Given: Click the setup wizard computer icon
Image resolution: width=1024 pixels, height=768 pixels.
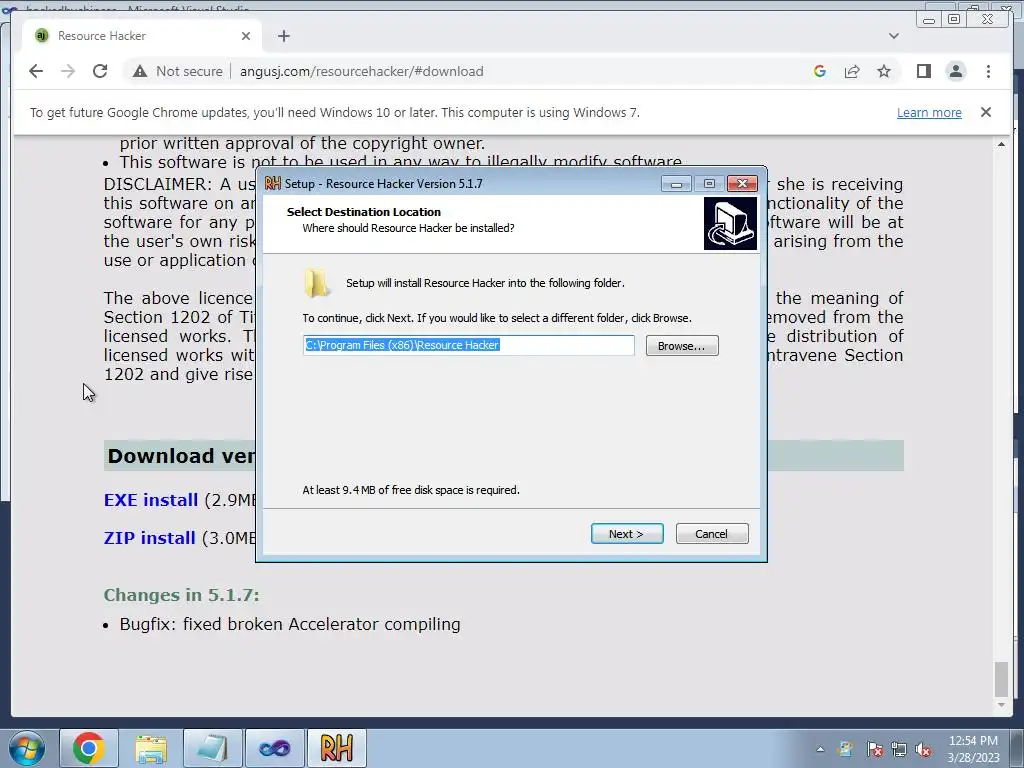Looking at the screenshot, I should [730, 223].
